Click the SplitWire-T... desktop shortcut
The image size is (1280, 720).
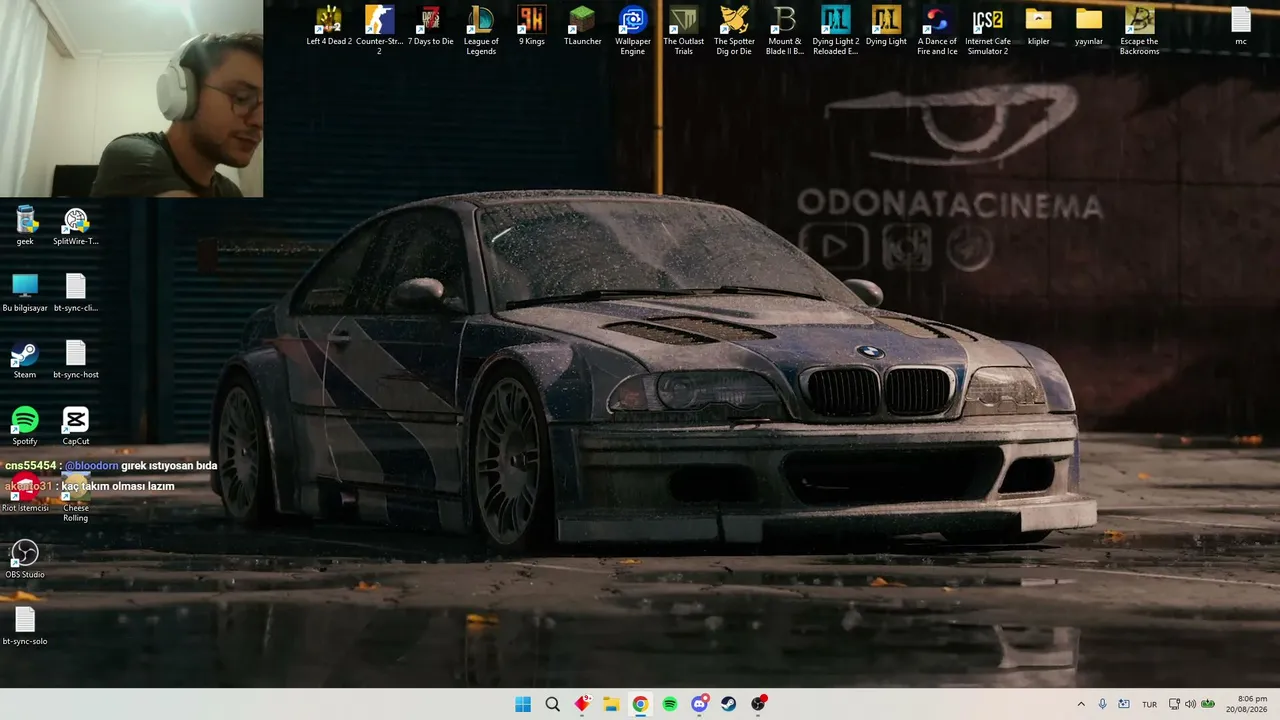point(76,226)
